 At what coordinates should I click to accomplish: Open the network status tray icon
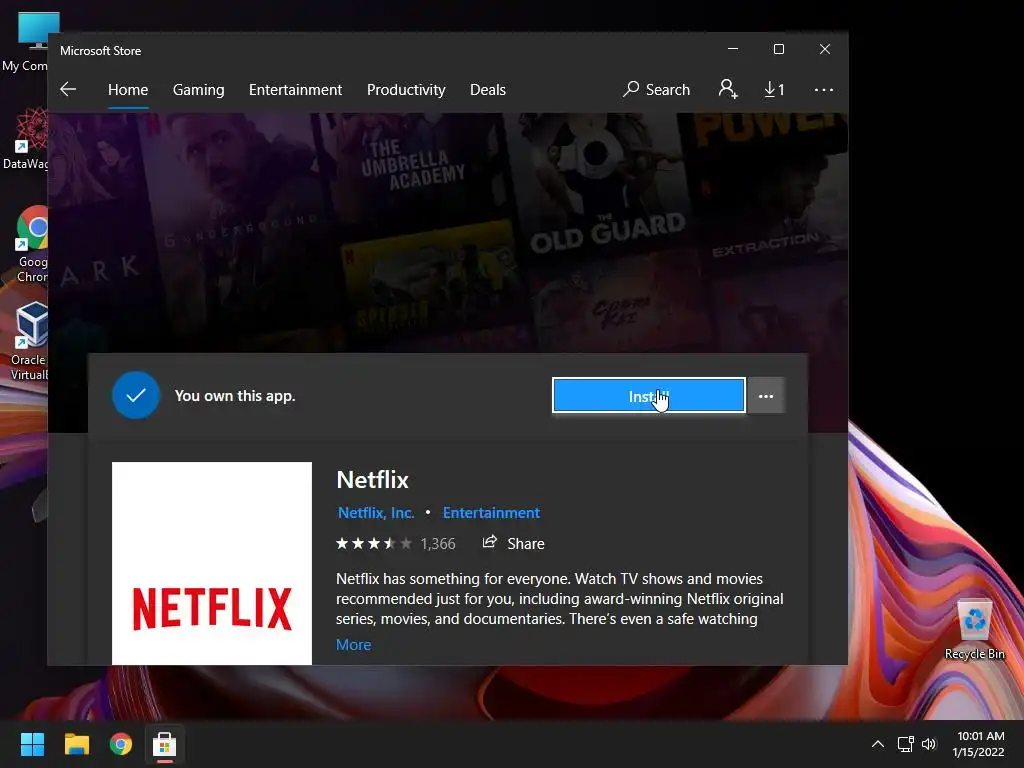(905, 744)
